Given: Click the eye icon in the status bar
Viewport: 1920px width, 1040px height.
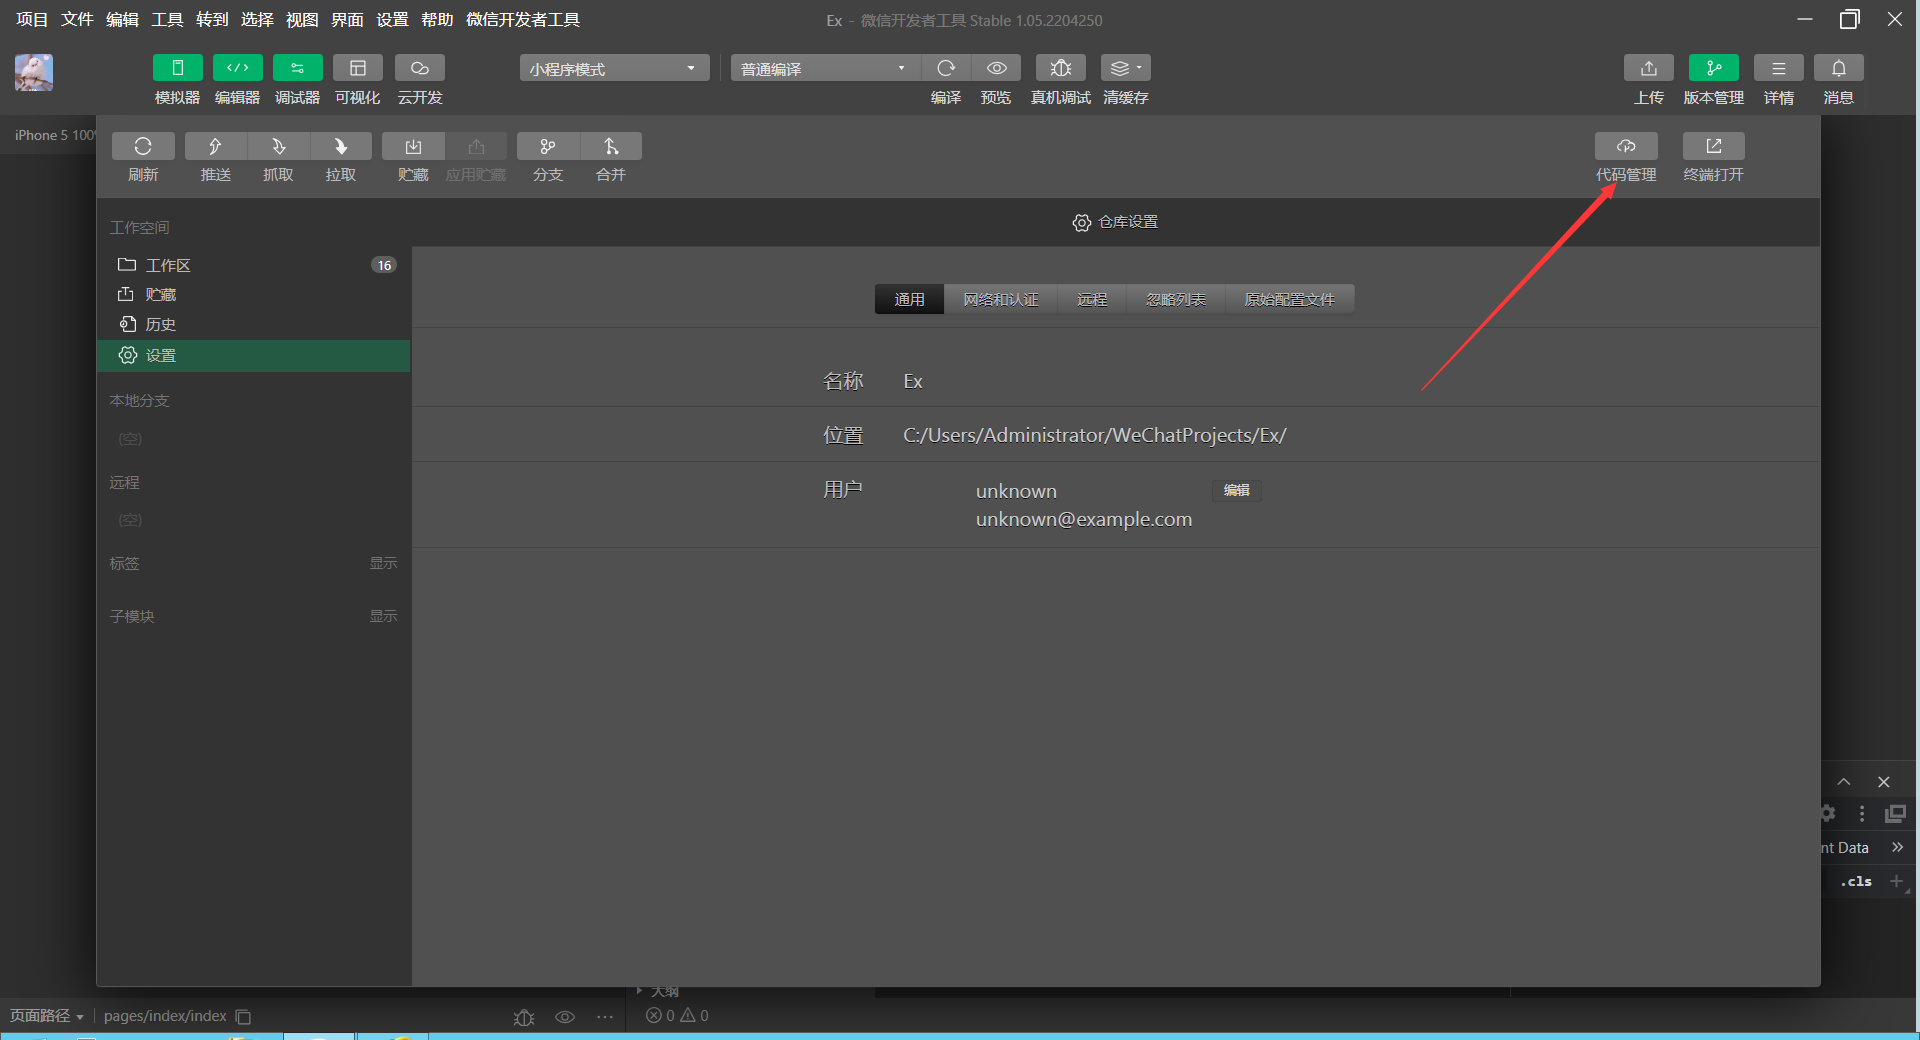Looking at the screenshot, I should click(x=565, y=1017).
